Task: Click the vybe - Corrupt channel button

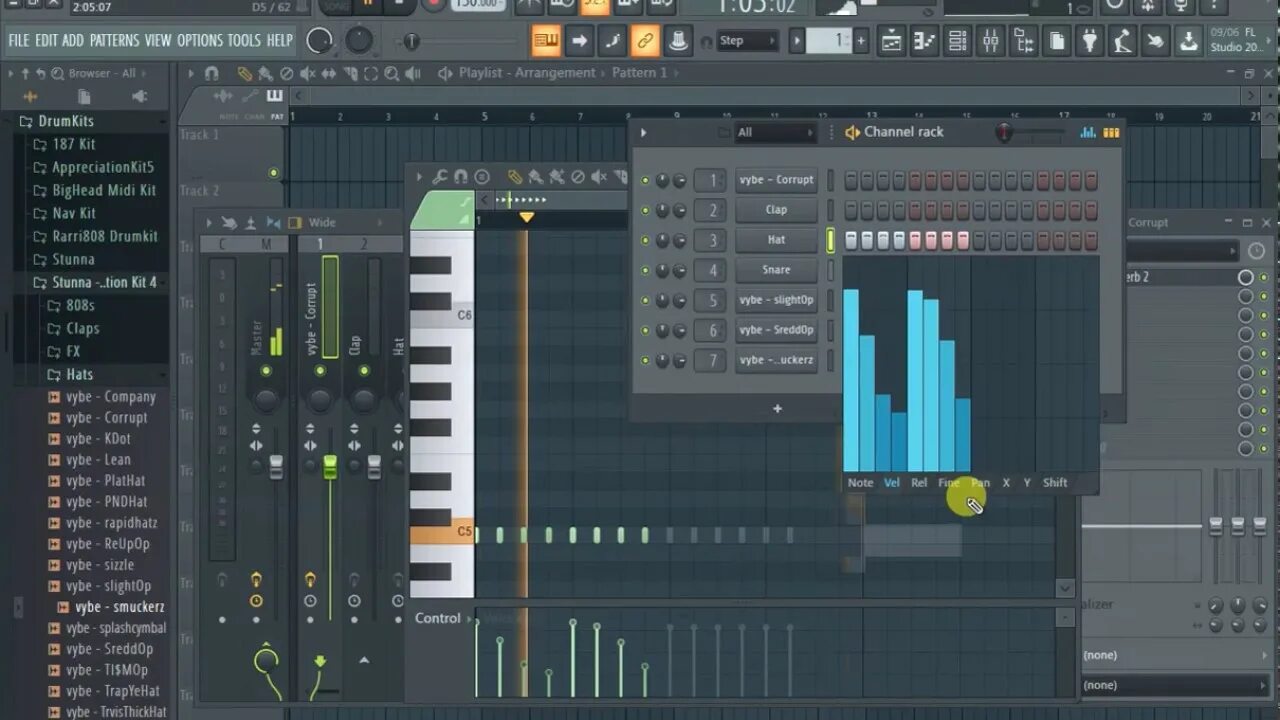Action: [x=777, y=180]
